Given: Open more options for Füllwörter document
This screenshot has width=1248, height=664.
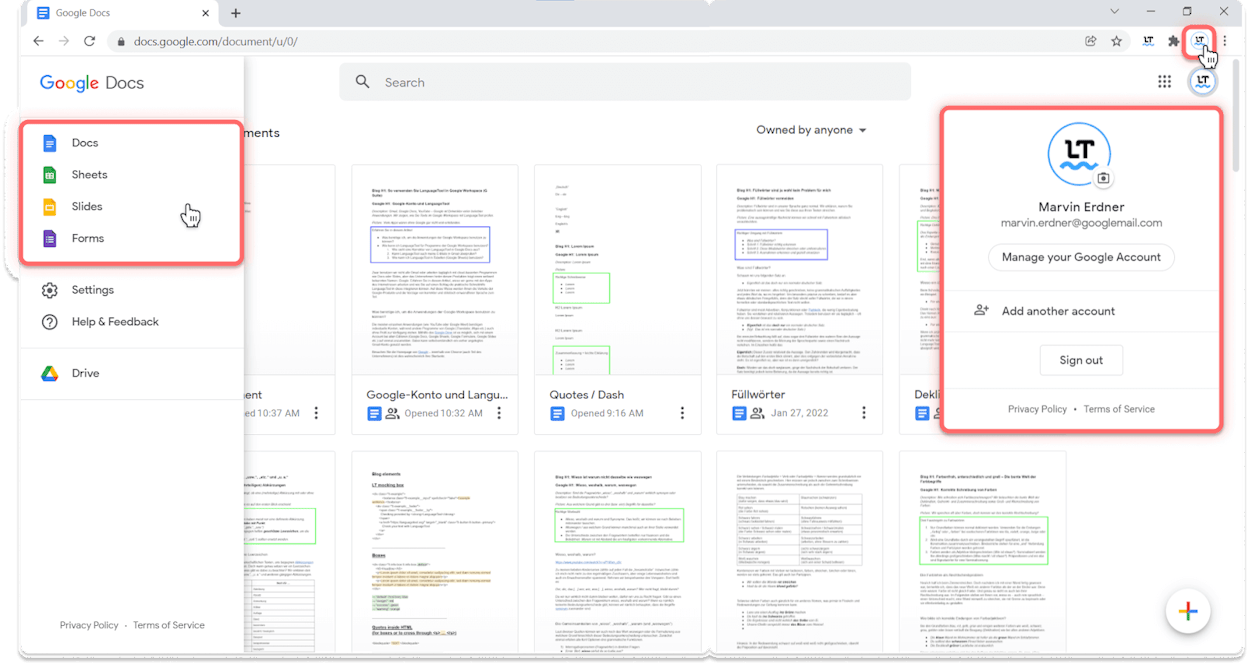Looking at the screenshot, I should 864,413.
